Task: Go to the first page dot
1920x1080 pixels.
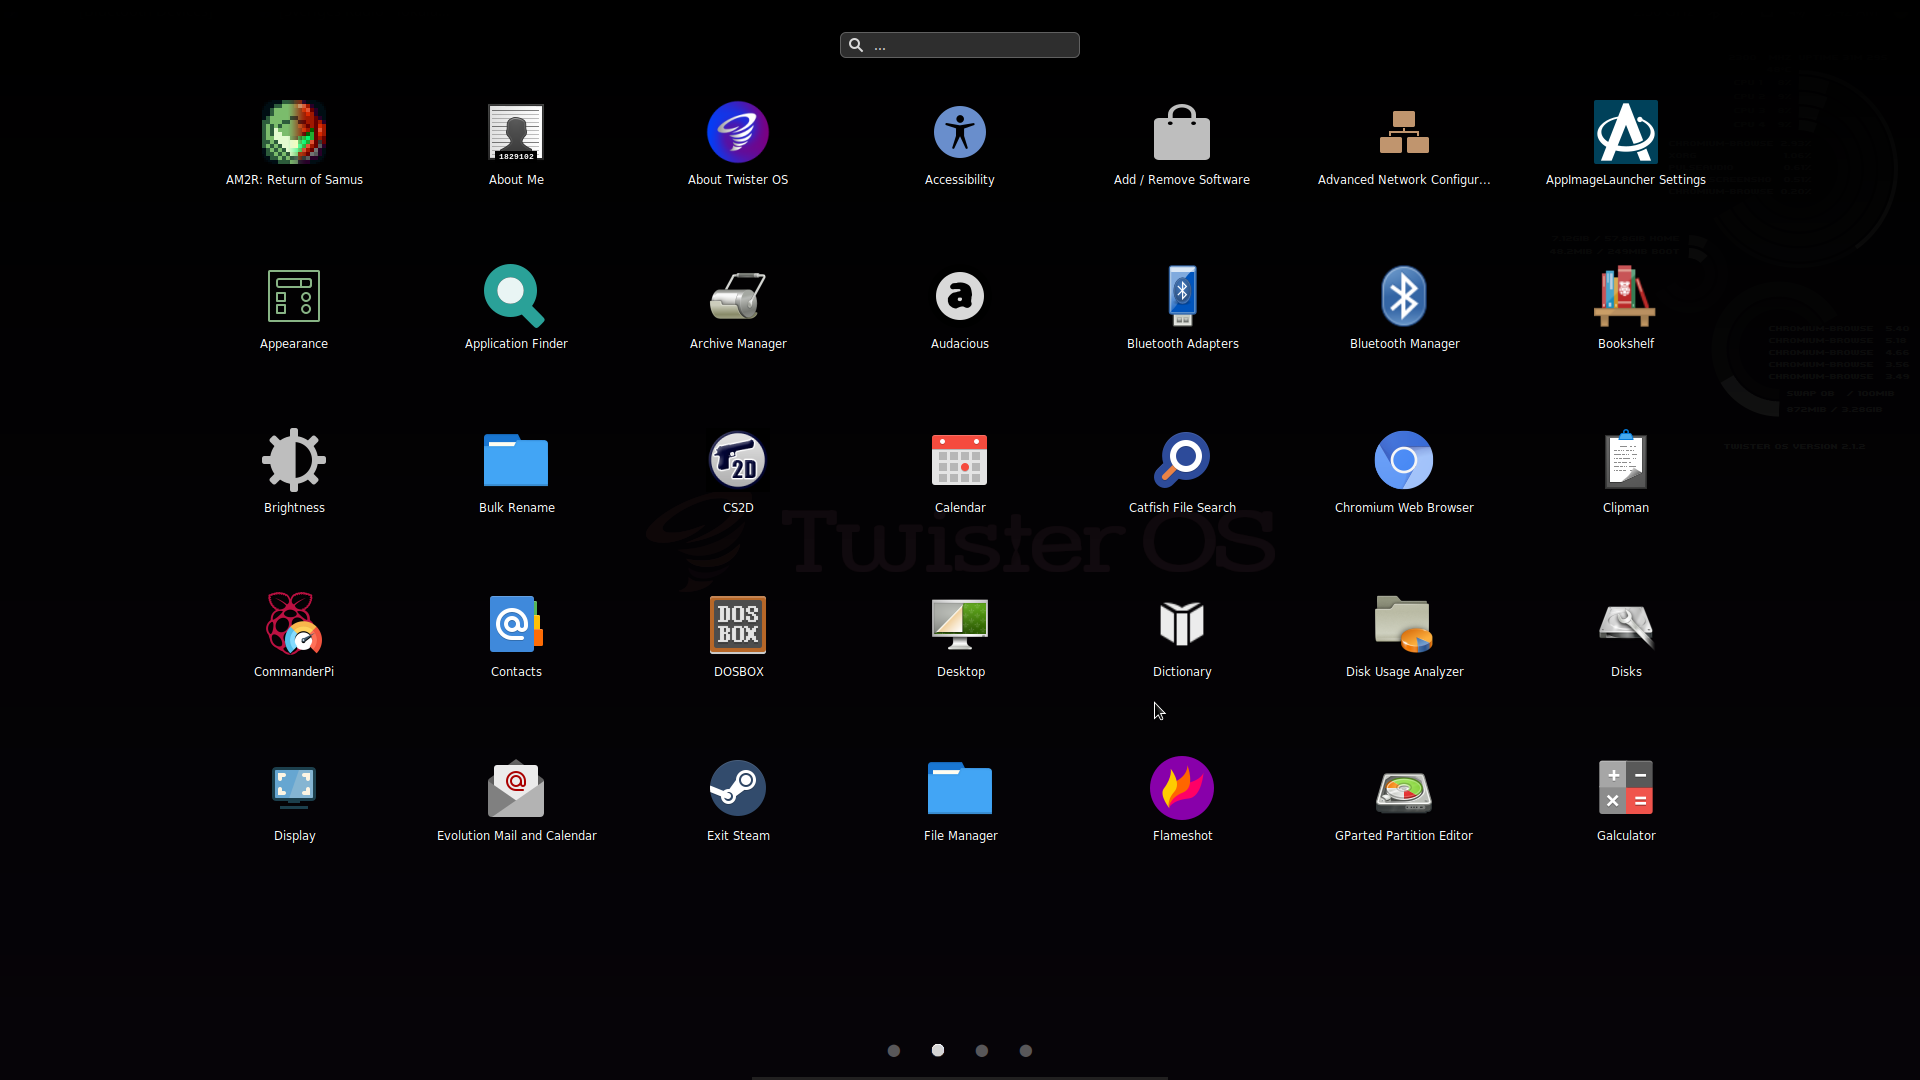Action: 894,1051
